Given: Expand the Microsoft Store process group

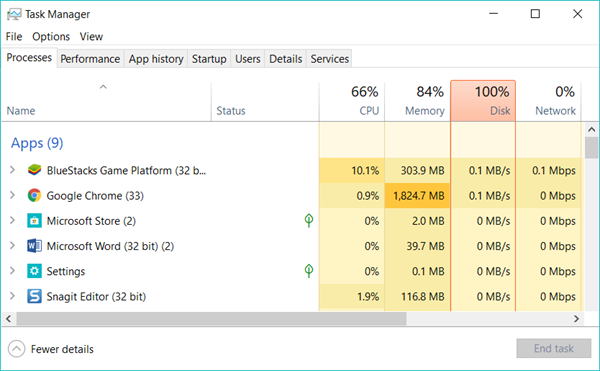Looking at the screenshot, I should [12, 220].
